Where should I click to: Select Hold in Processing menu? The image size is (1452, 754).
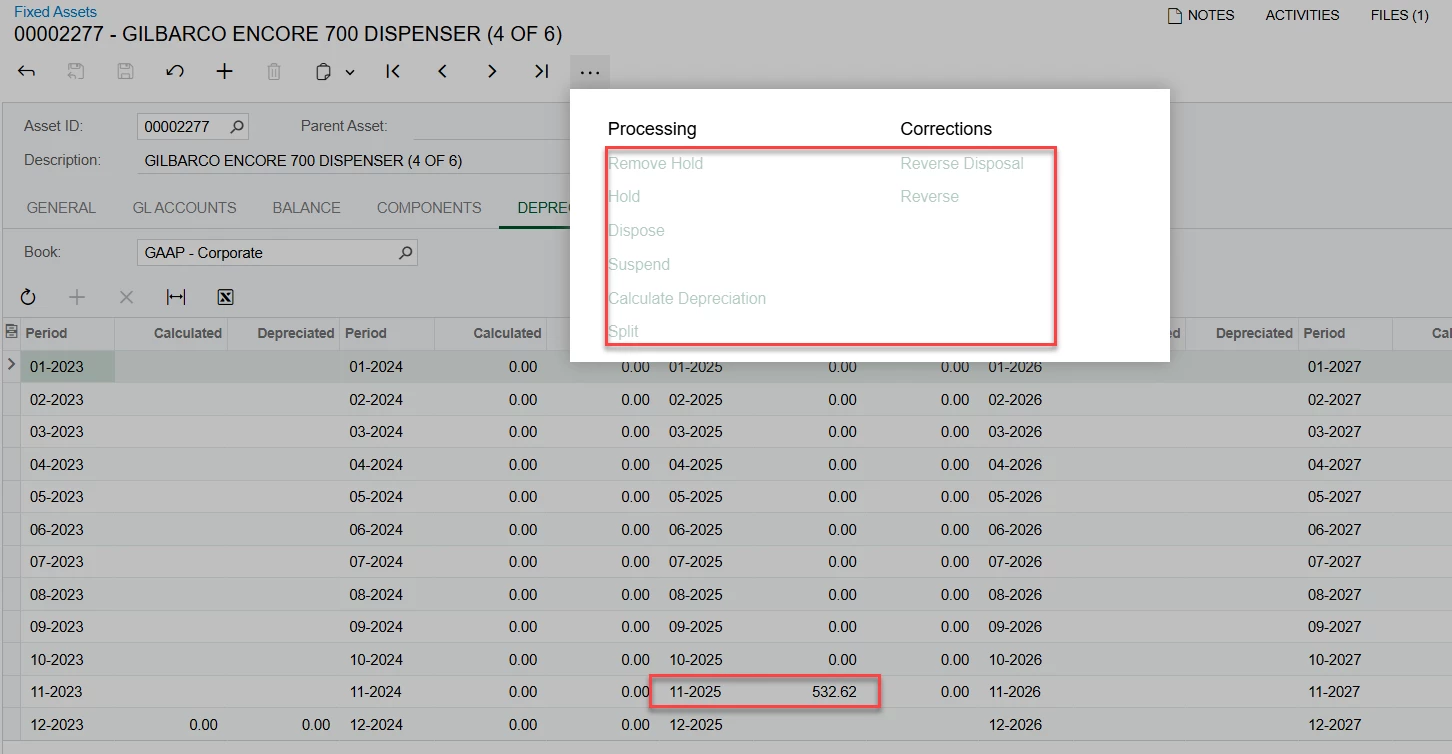(624, 196)
